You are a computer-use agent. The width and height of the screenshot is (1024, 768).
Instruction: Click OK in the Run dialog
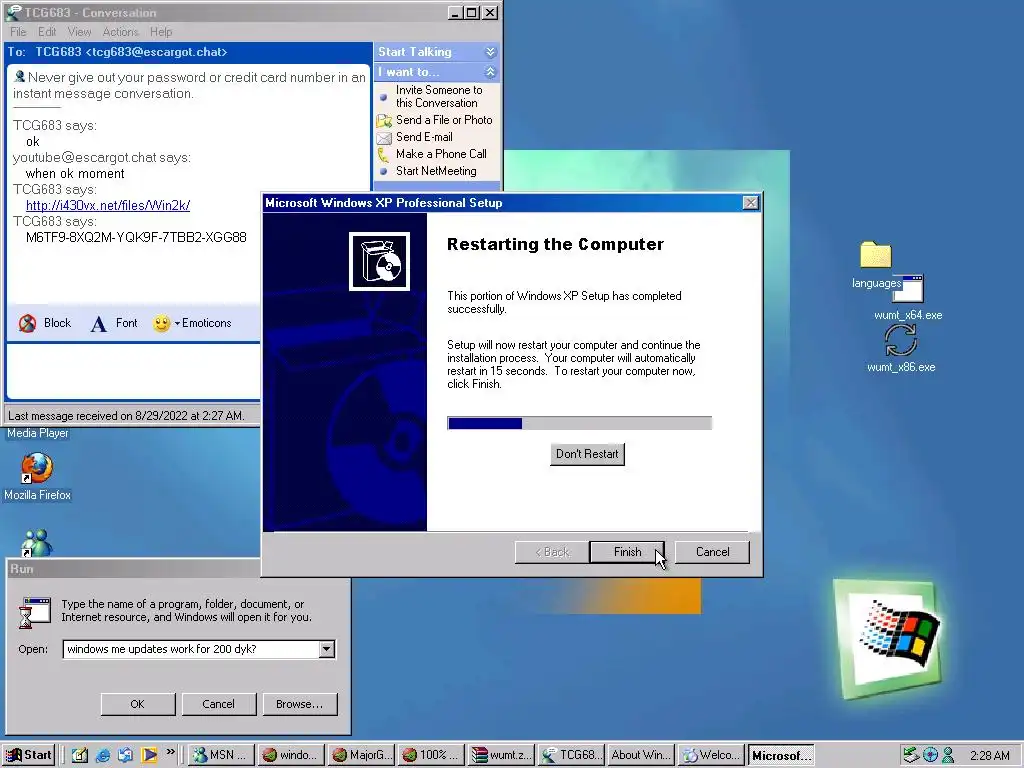(137, 704)
